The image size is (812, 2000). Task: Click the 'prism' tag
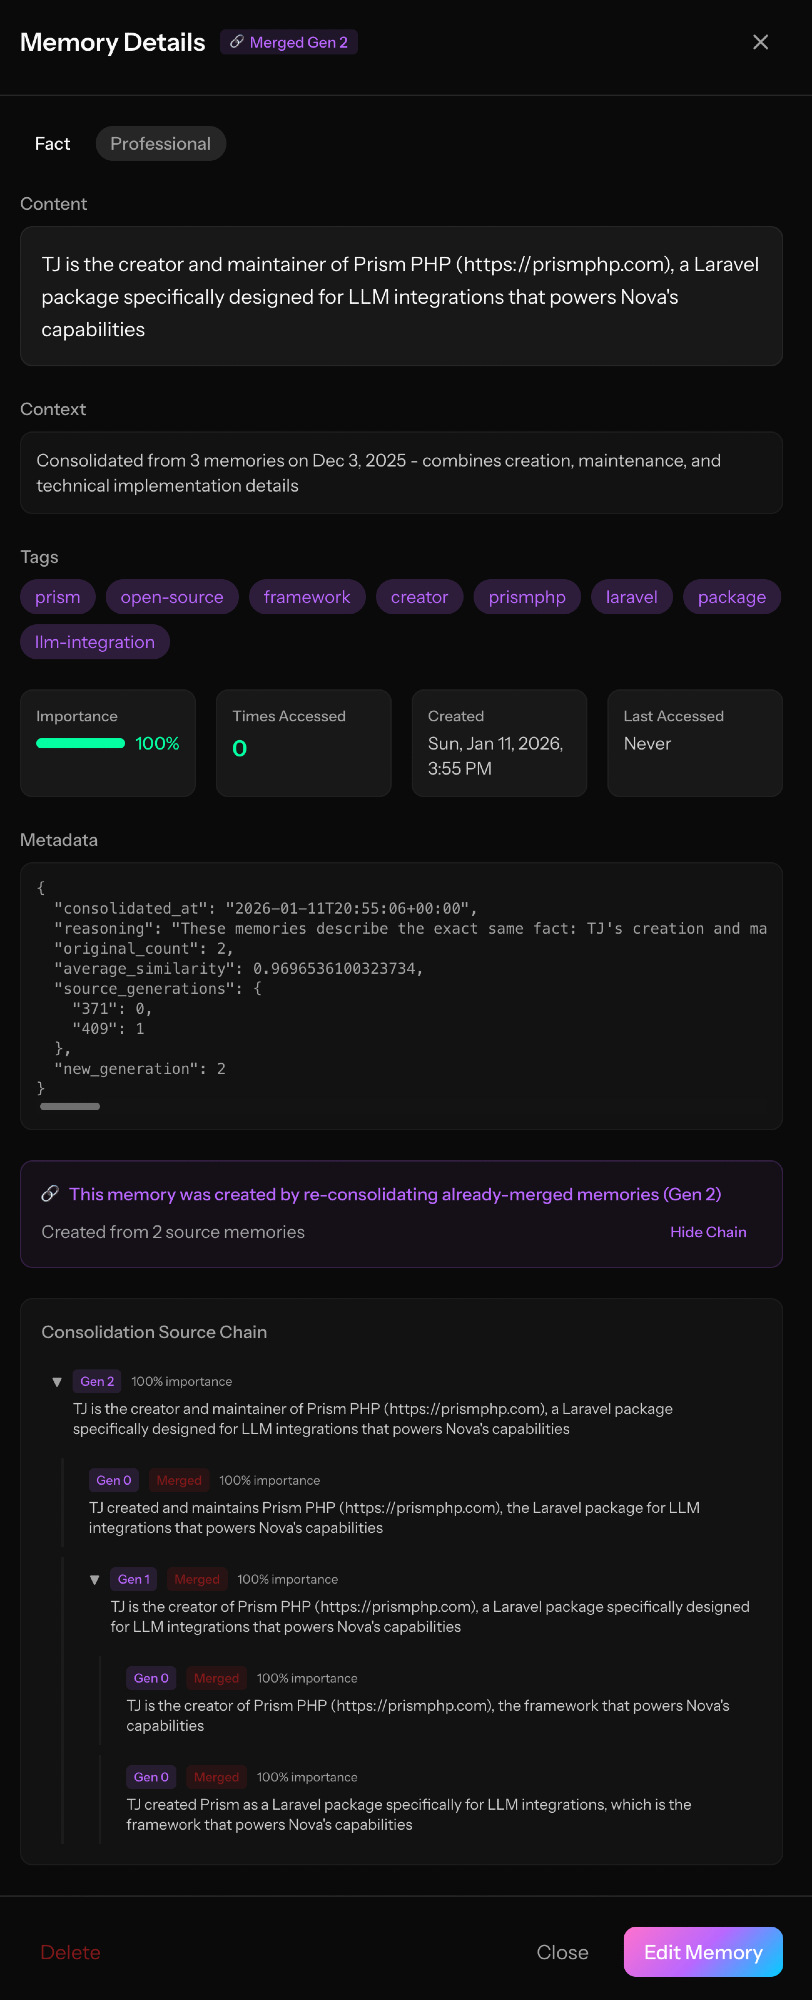58,597
